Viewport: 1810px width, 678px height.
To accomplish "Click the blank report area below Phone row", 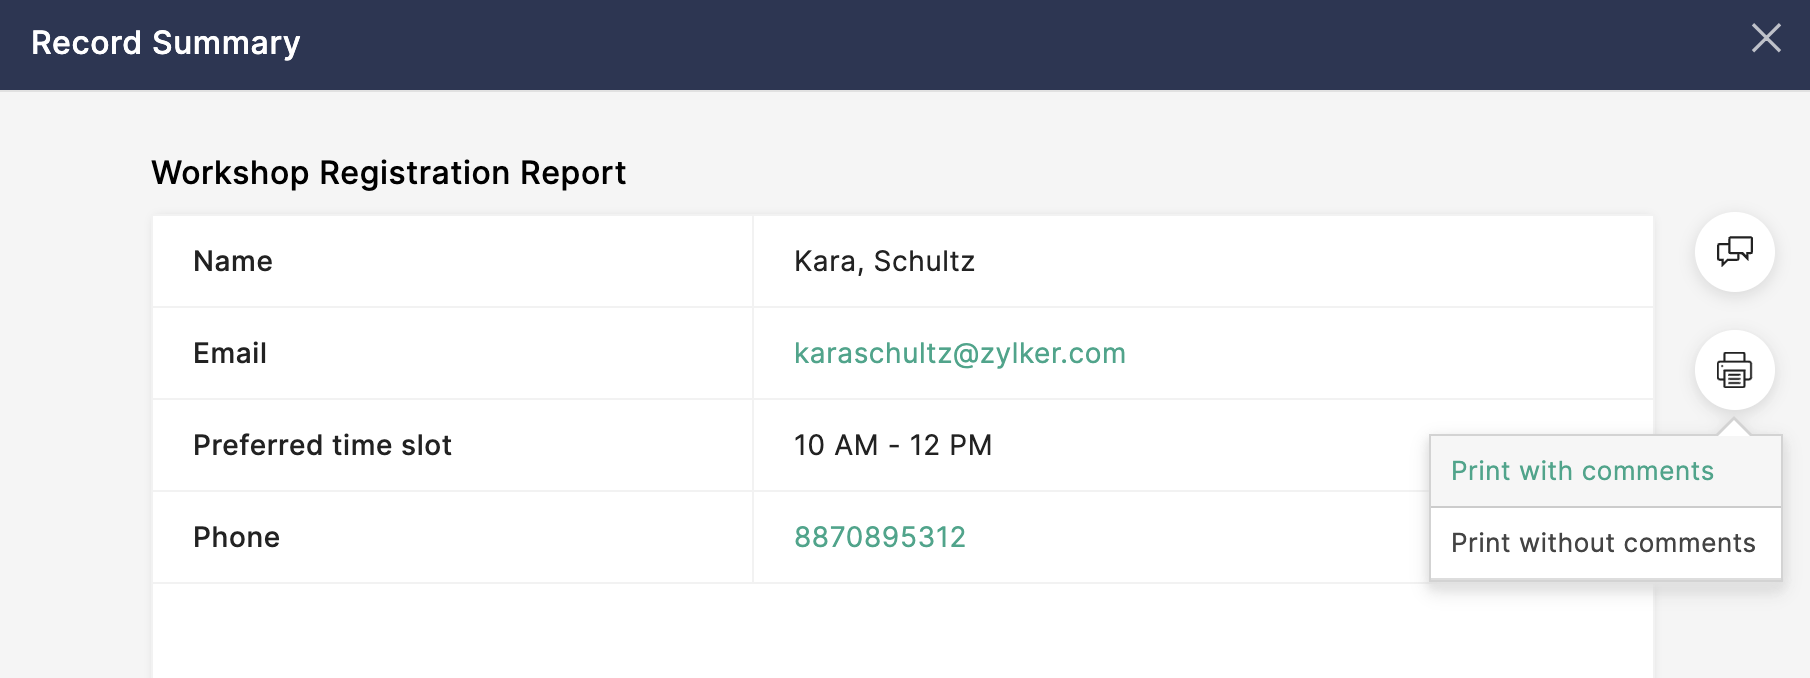I will (x=800, y=630).
